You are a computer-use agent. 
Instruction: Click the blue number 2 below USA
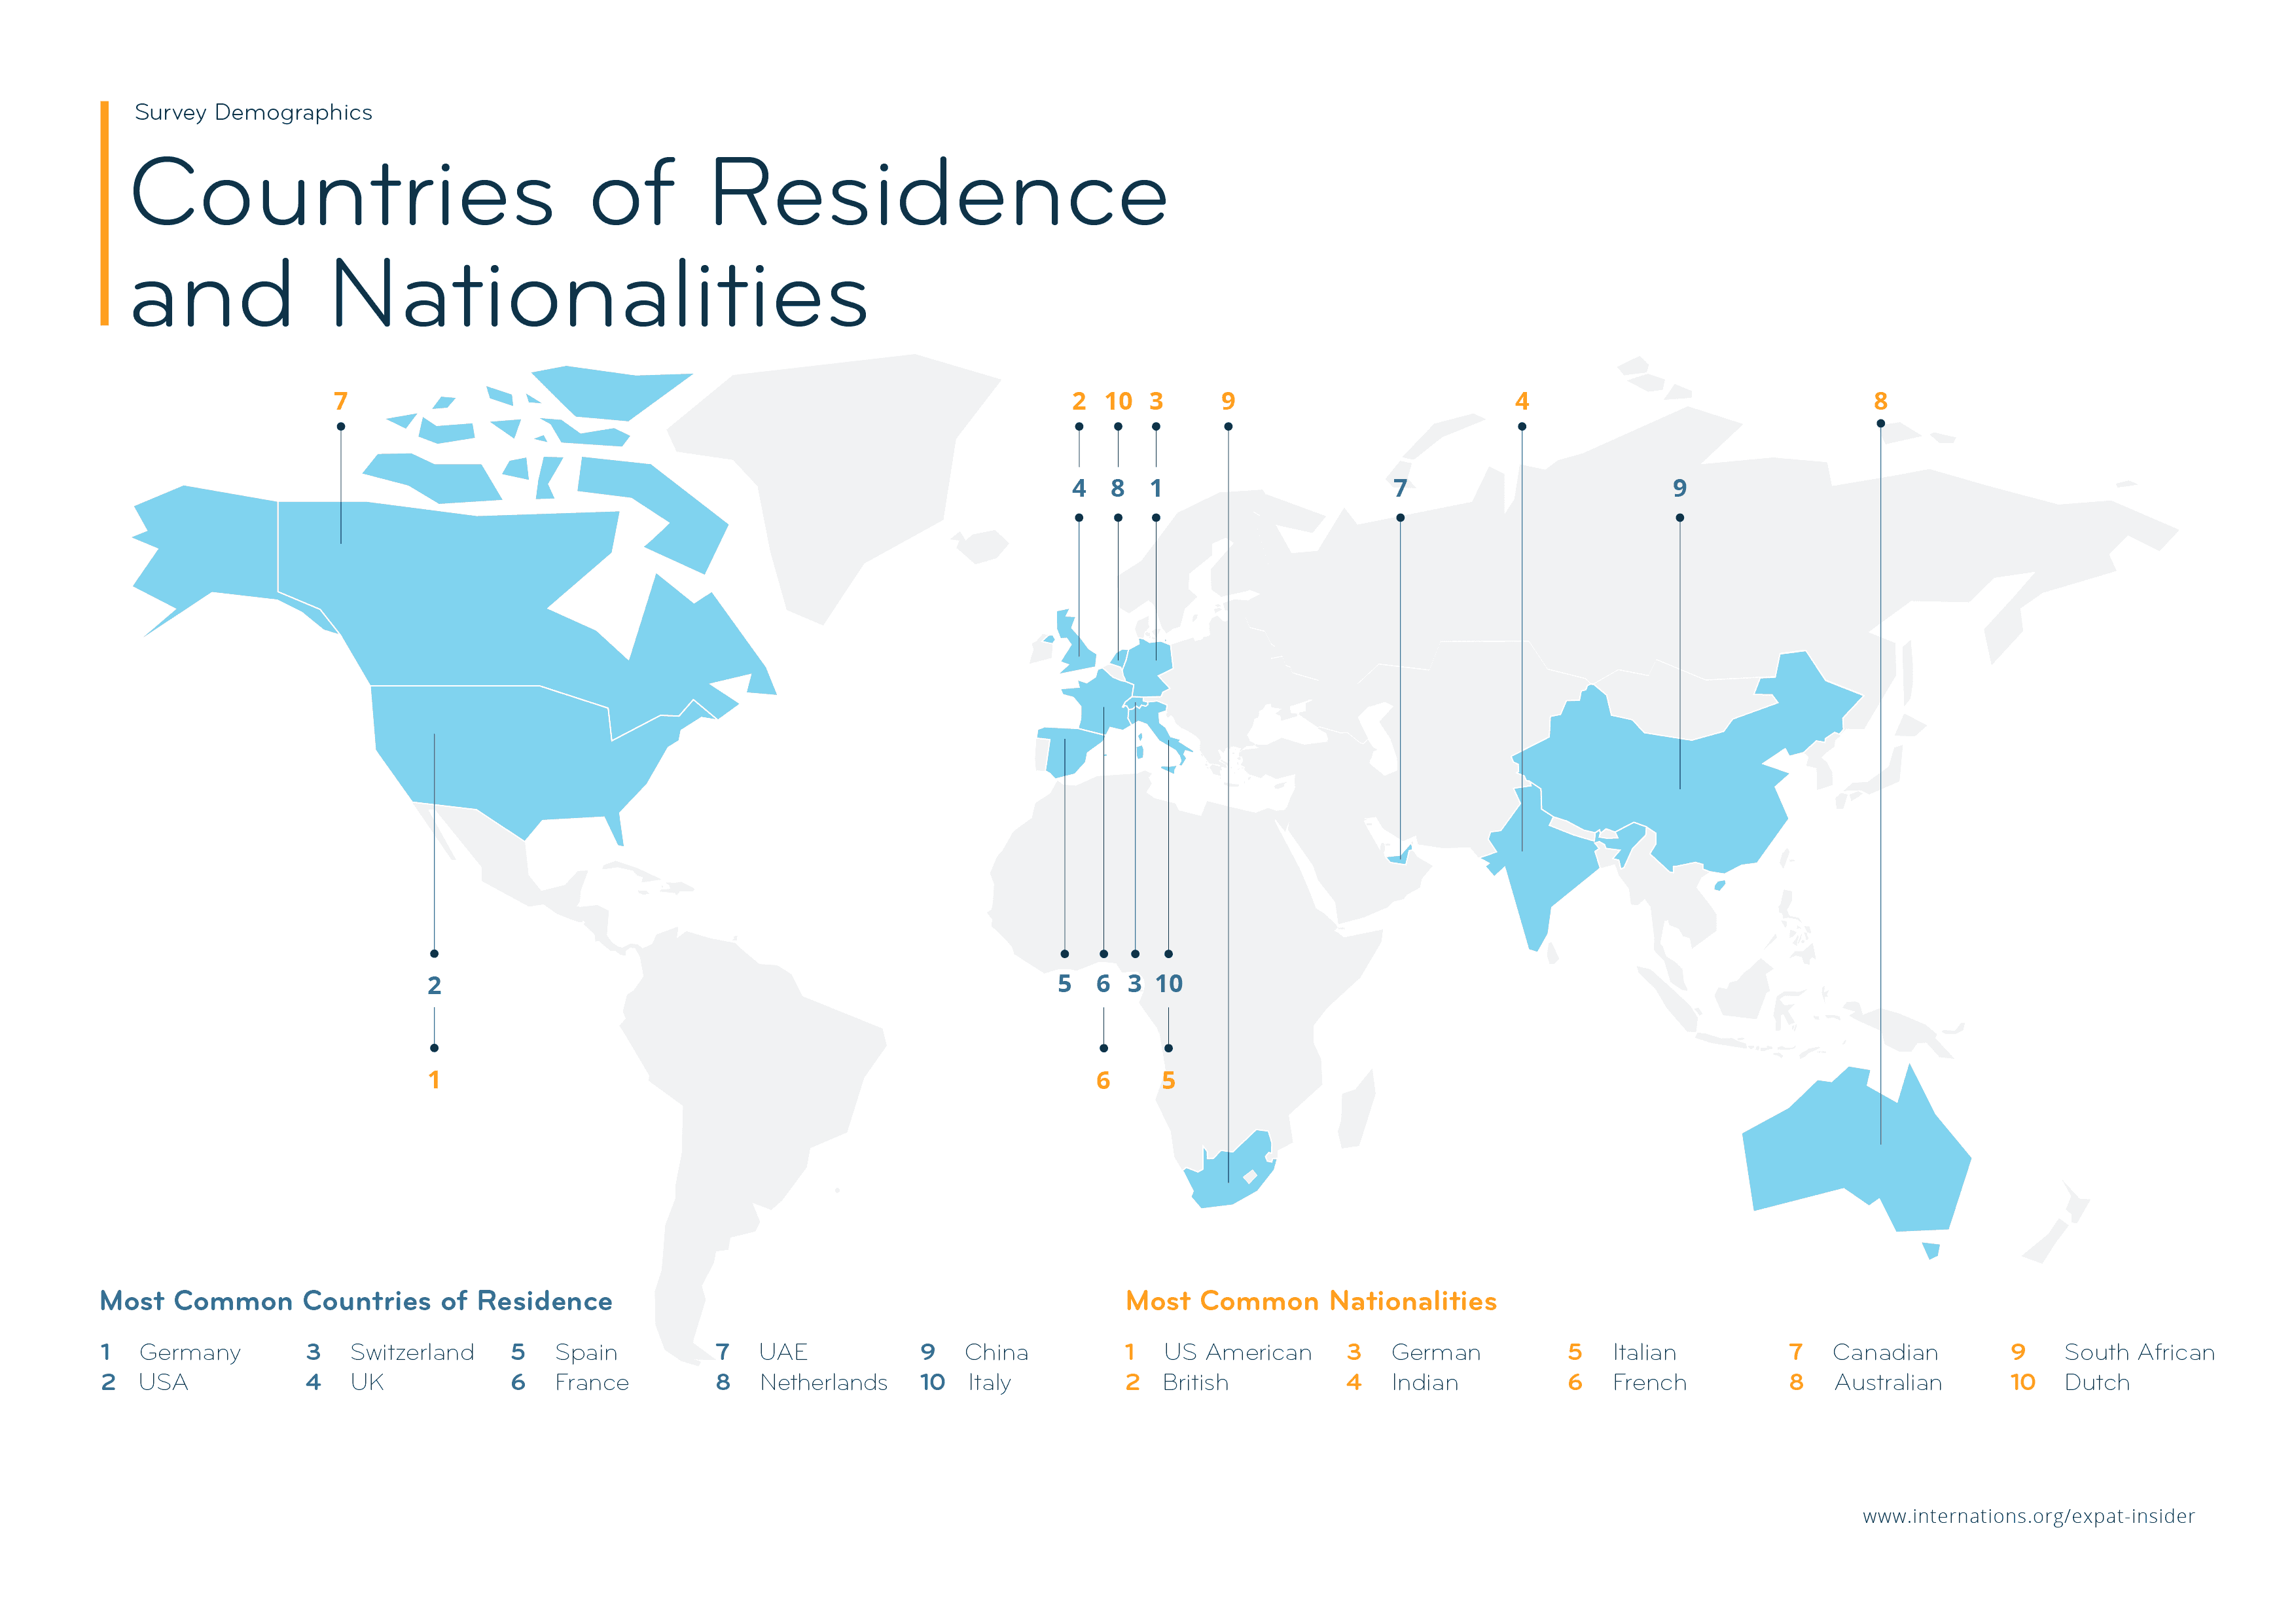434,985
